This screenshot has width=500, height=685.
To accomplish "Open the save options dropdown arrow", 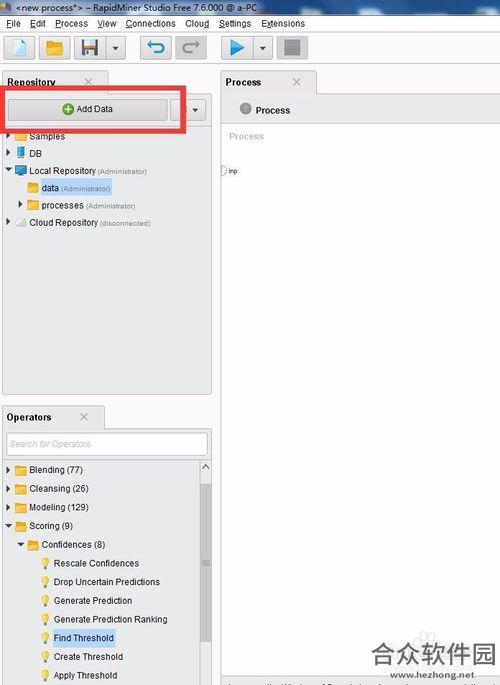I will [116, 48].
